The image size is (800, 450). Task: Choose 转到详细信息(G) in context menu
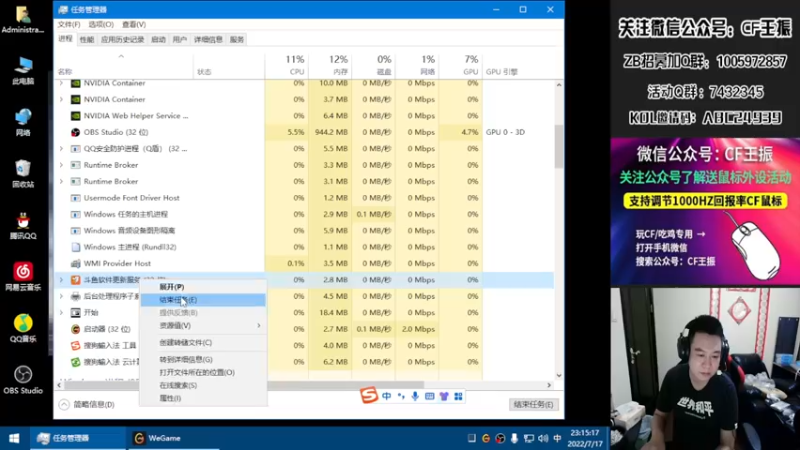click(x=203, y=360)
